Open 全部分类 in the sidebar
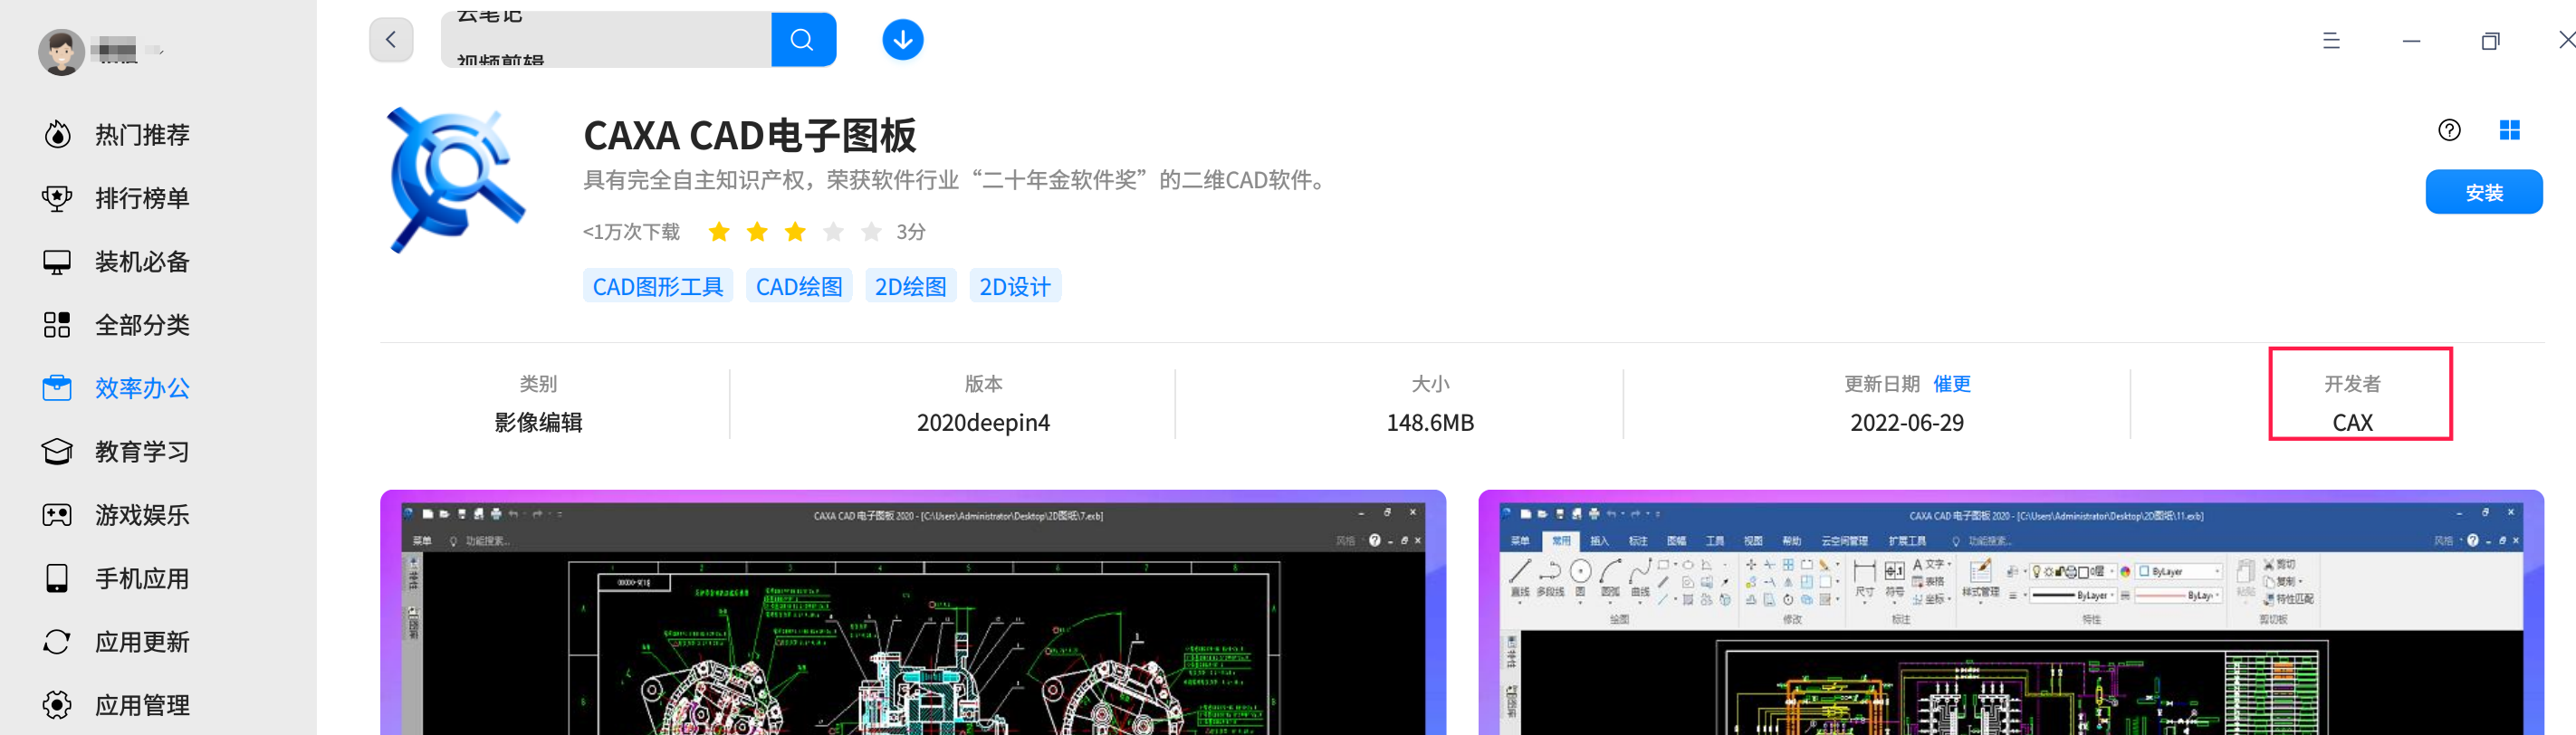The image size is (2576, 735). click(x=117, y=325)
